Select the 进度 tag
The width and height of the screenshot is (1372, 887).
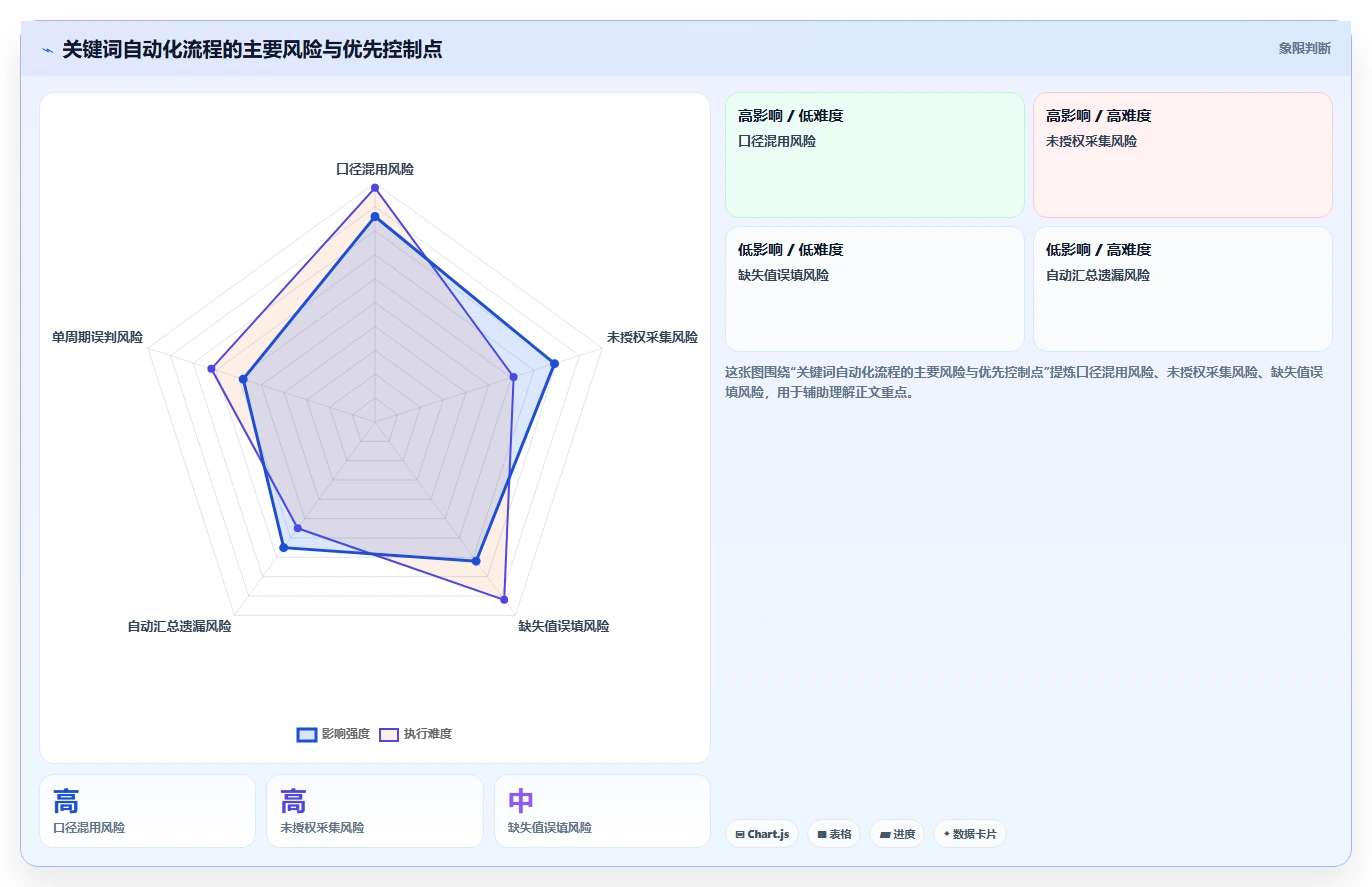click(897, 834)
